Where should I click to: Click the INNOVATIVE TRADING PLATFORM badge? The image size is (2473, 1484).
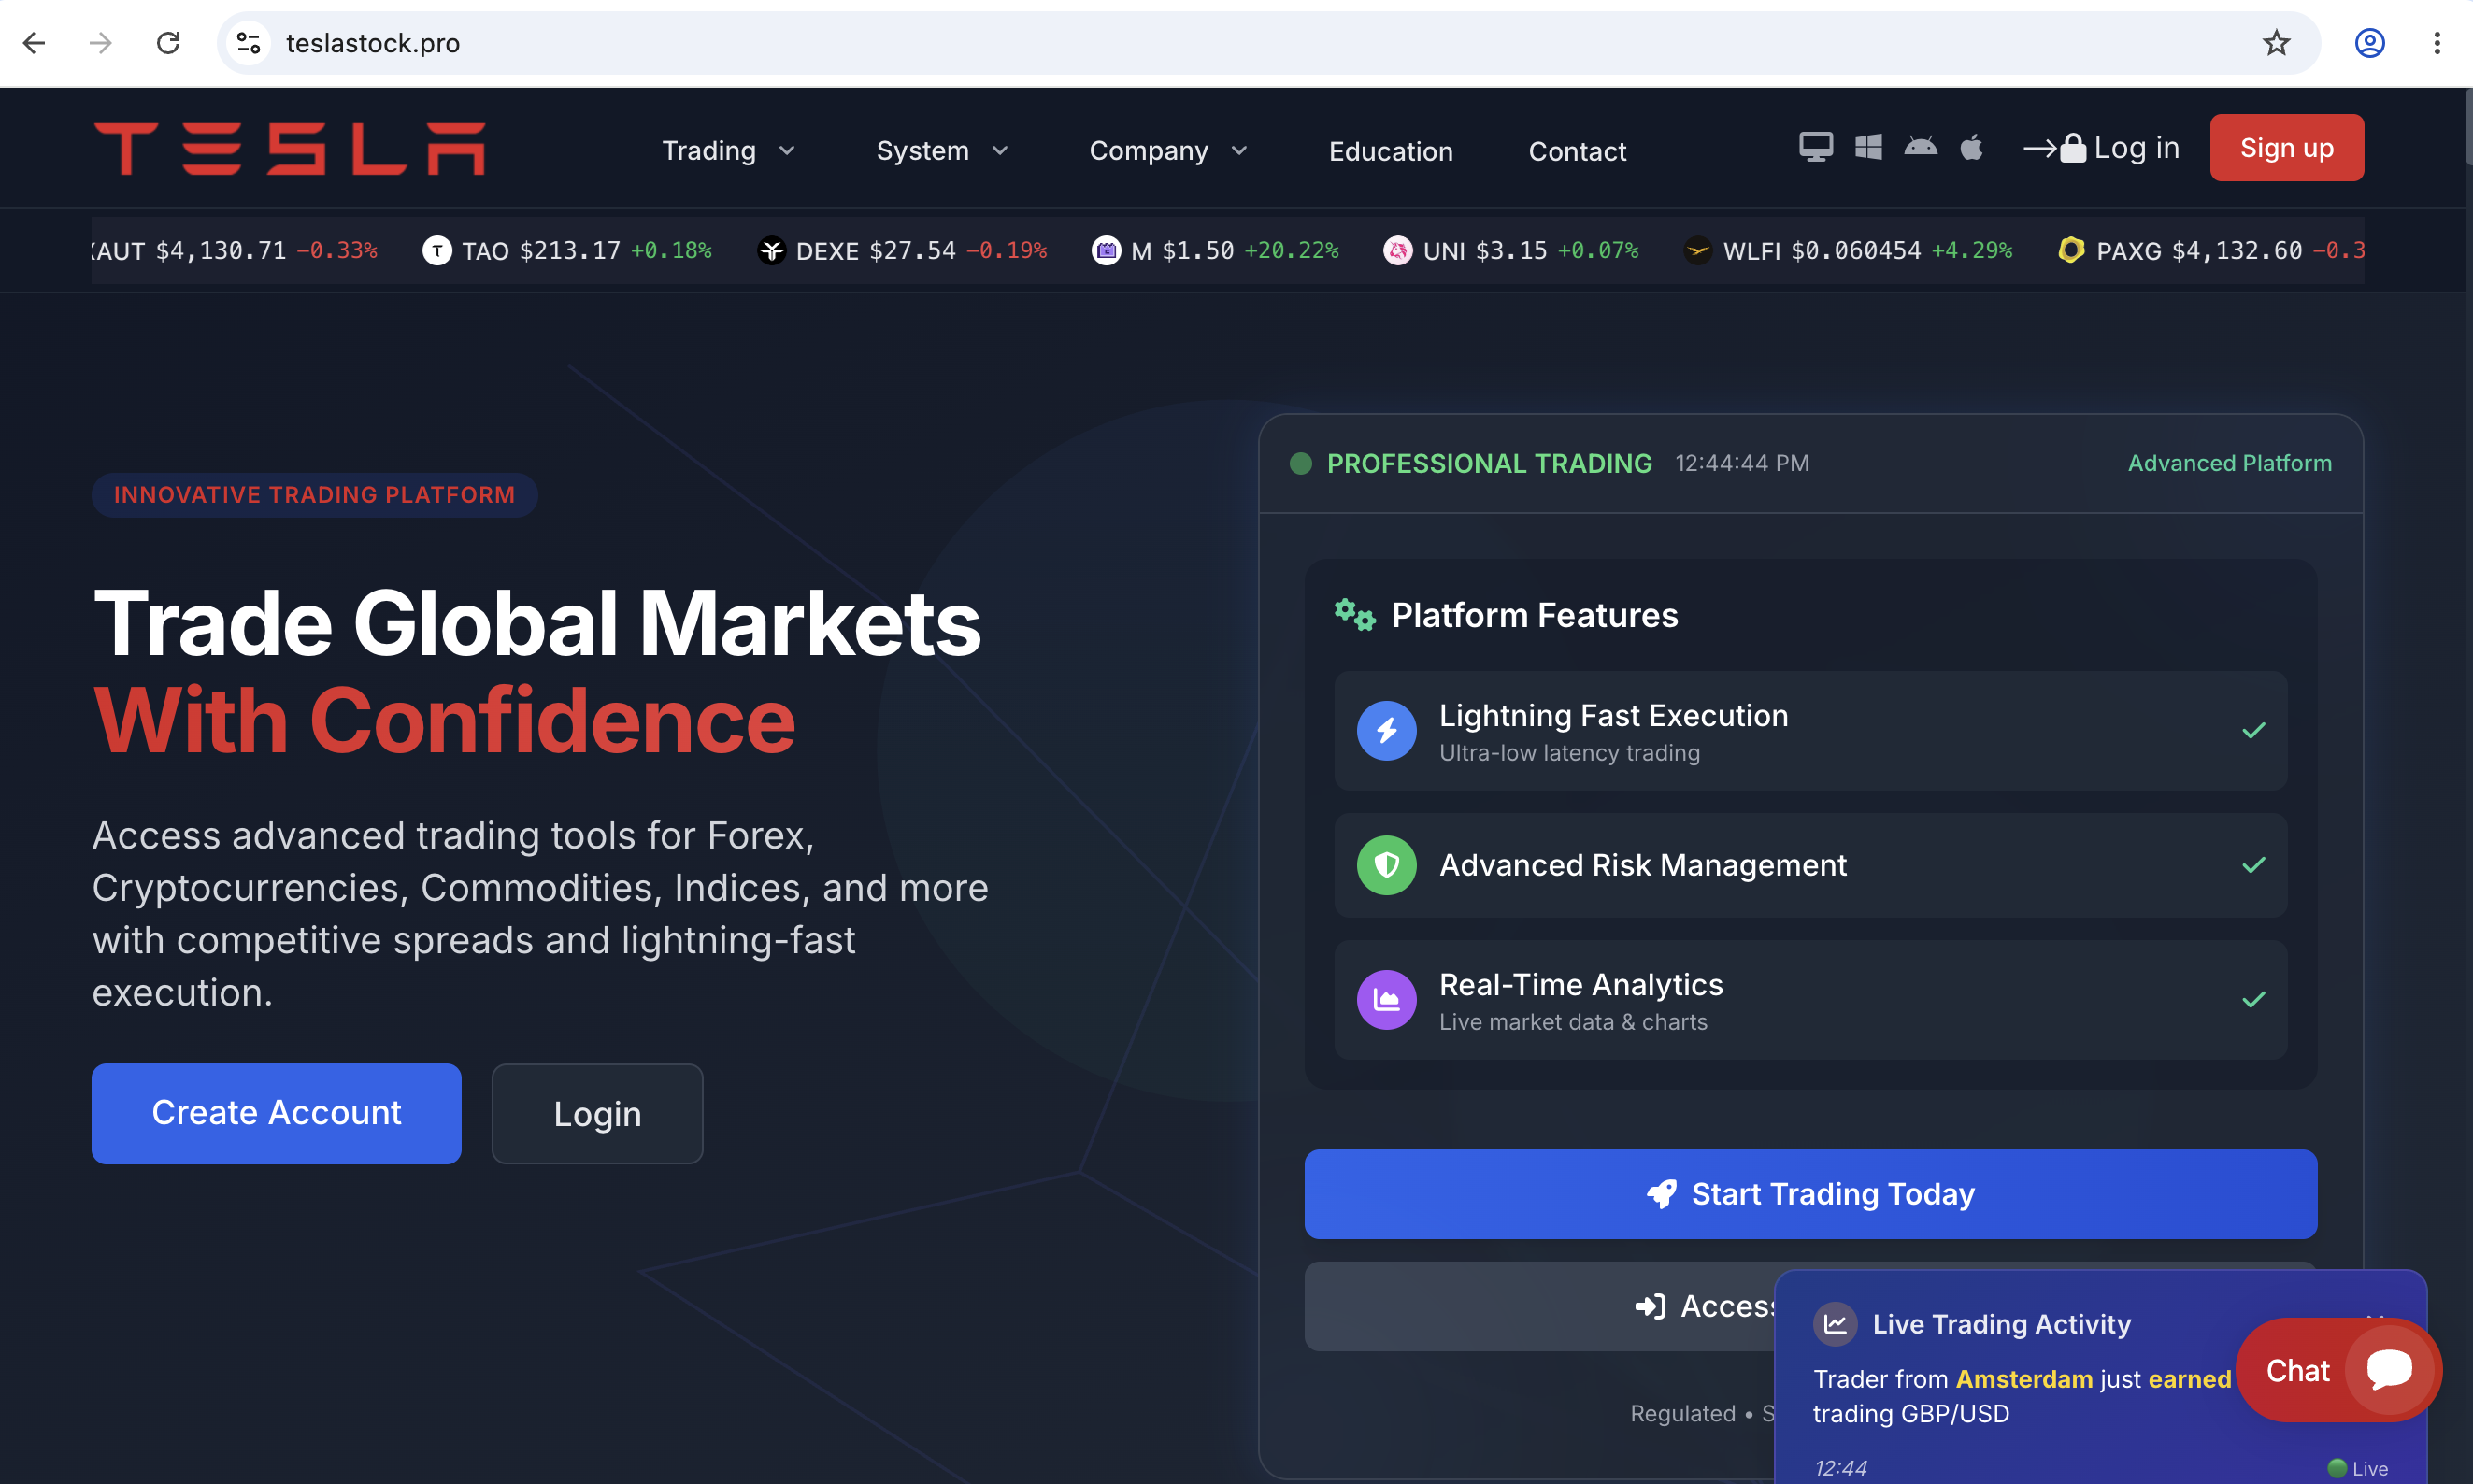tap(314, 495)
